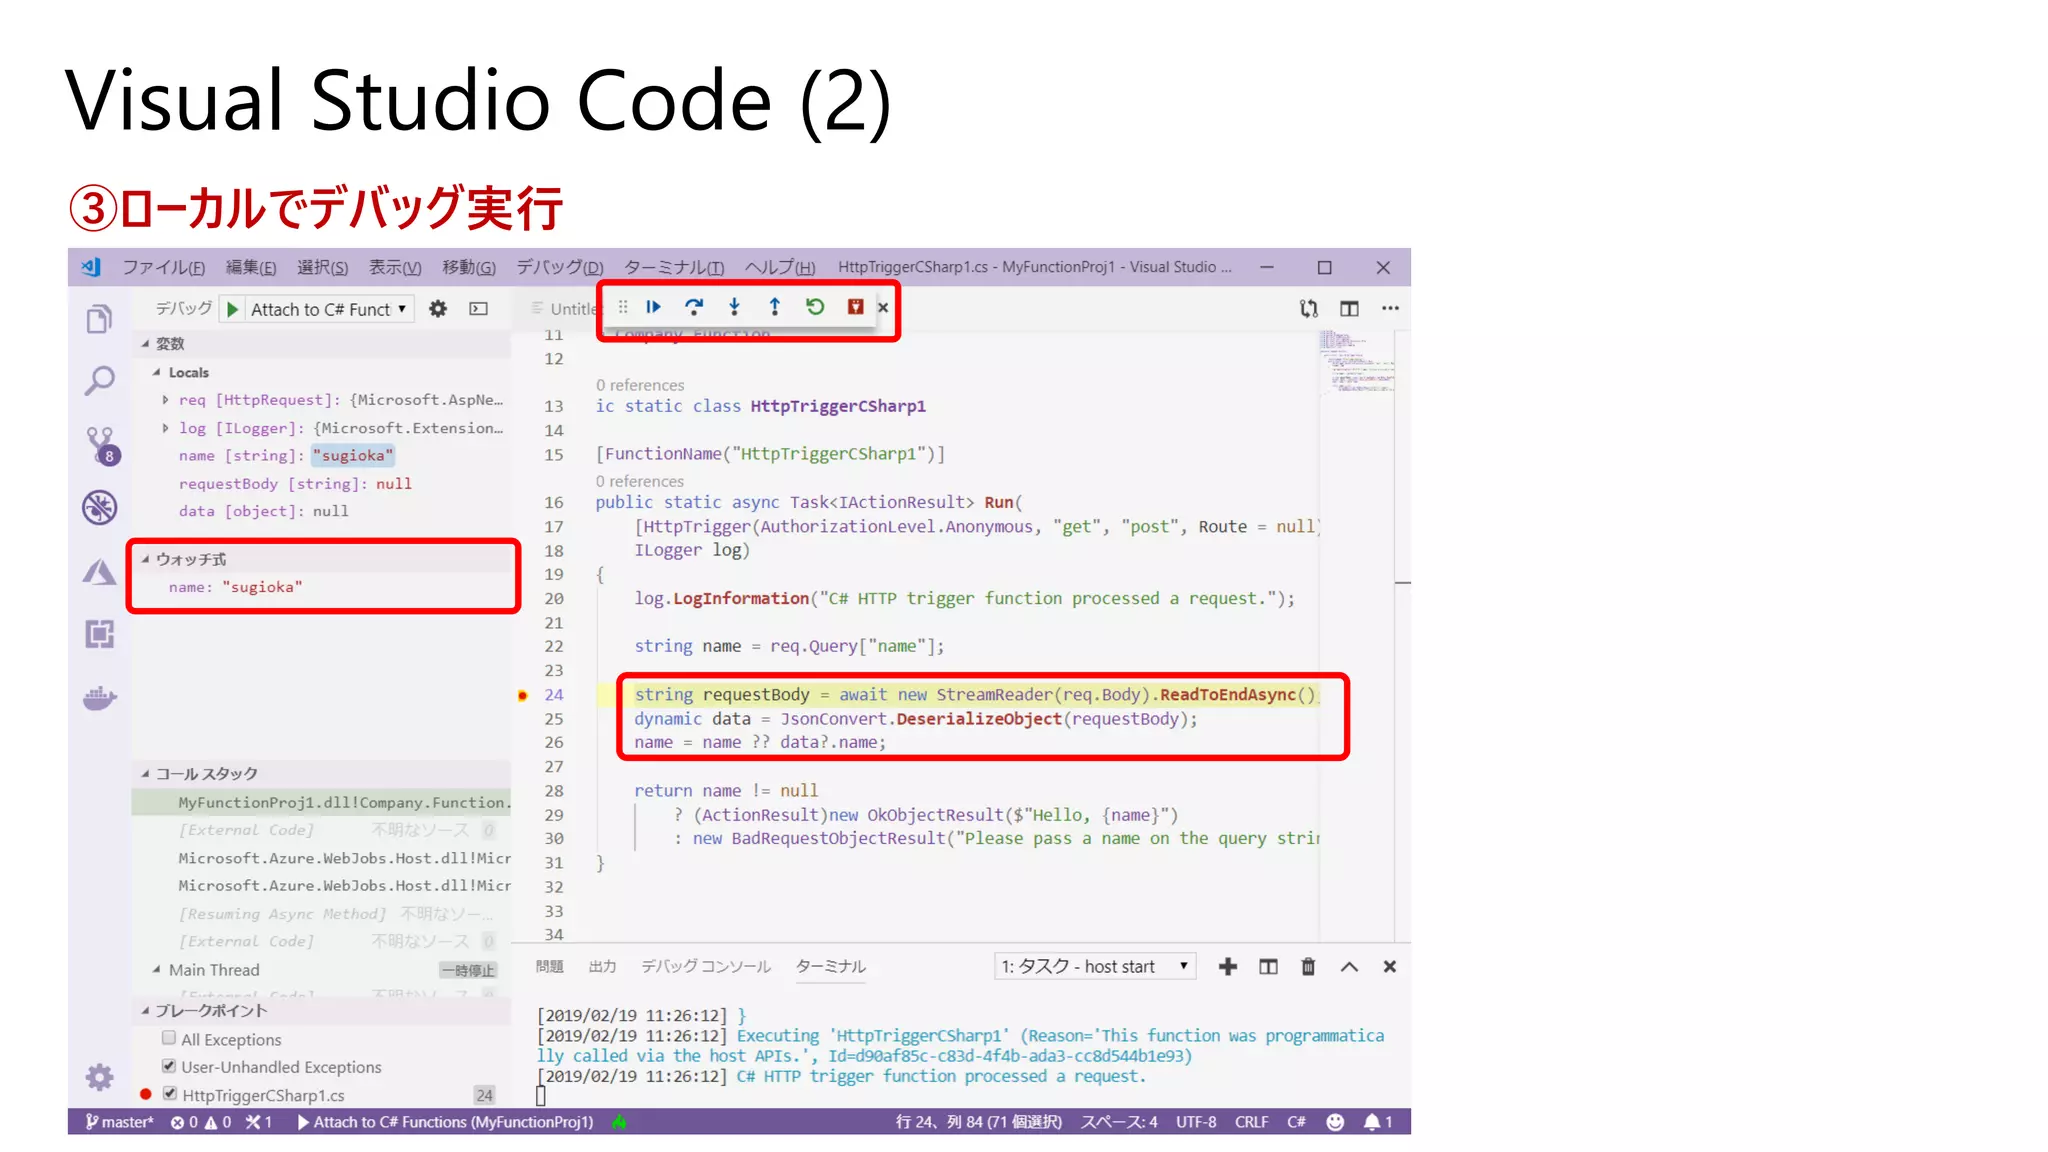This screenshot has width=2048, height=1152.
Task: Toggle the All Exceptions breakpoint checkbox
Action: click(169, 1039)
